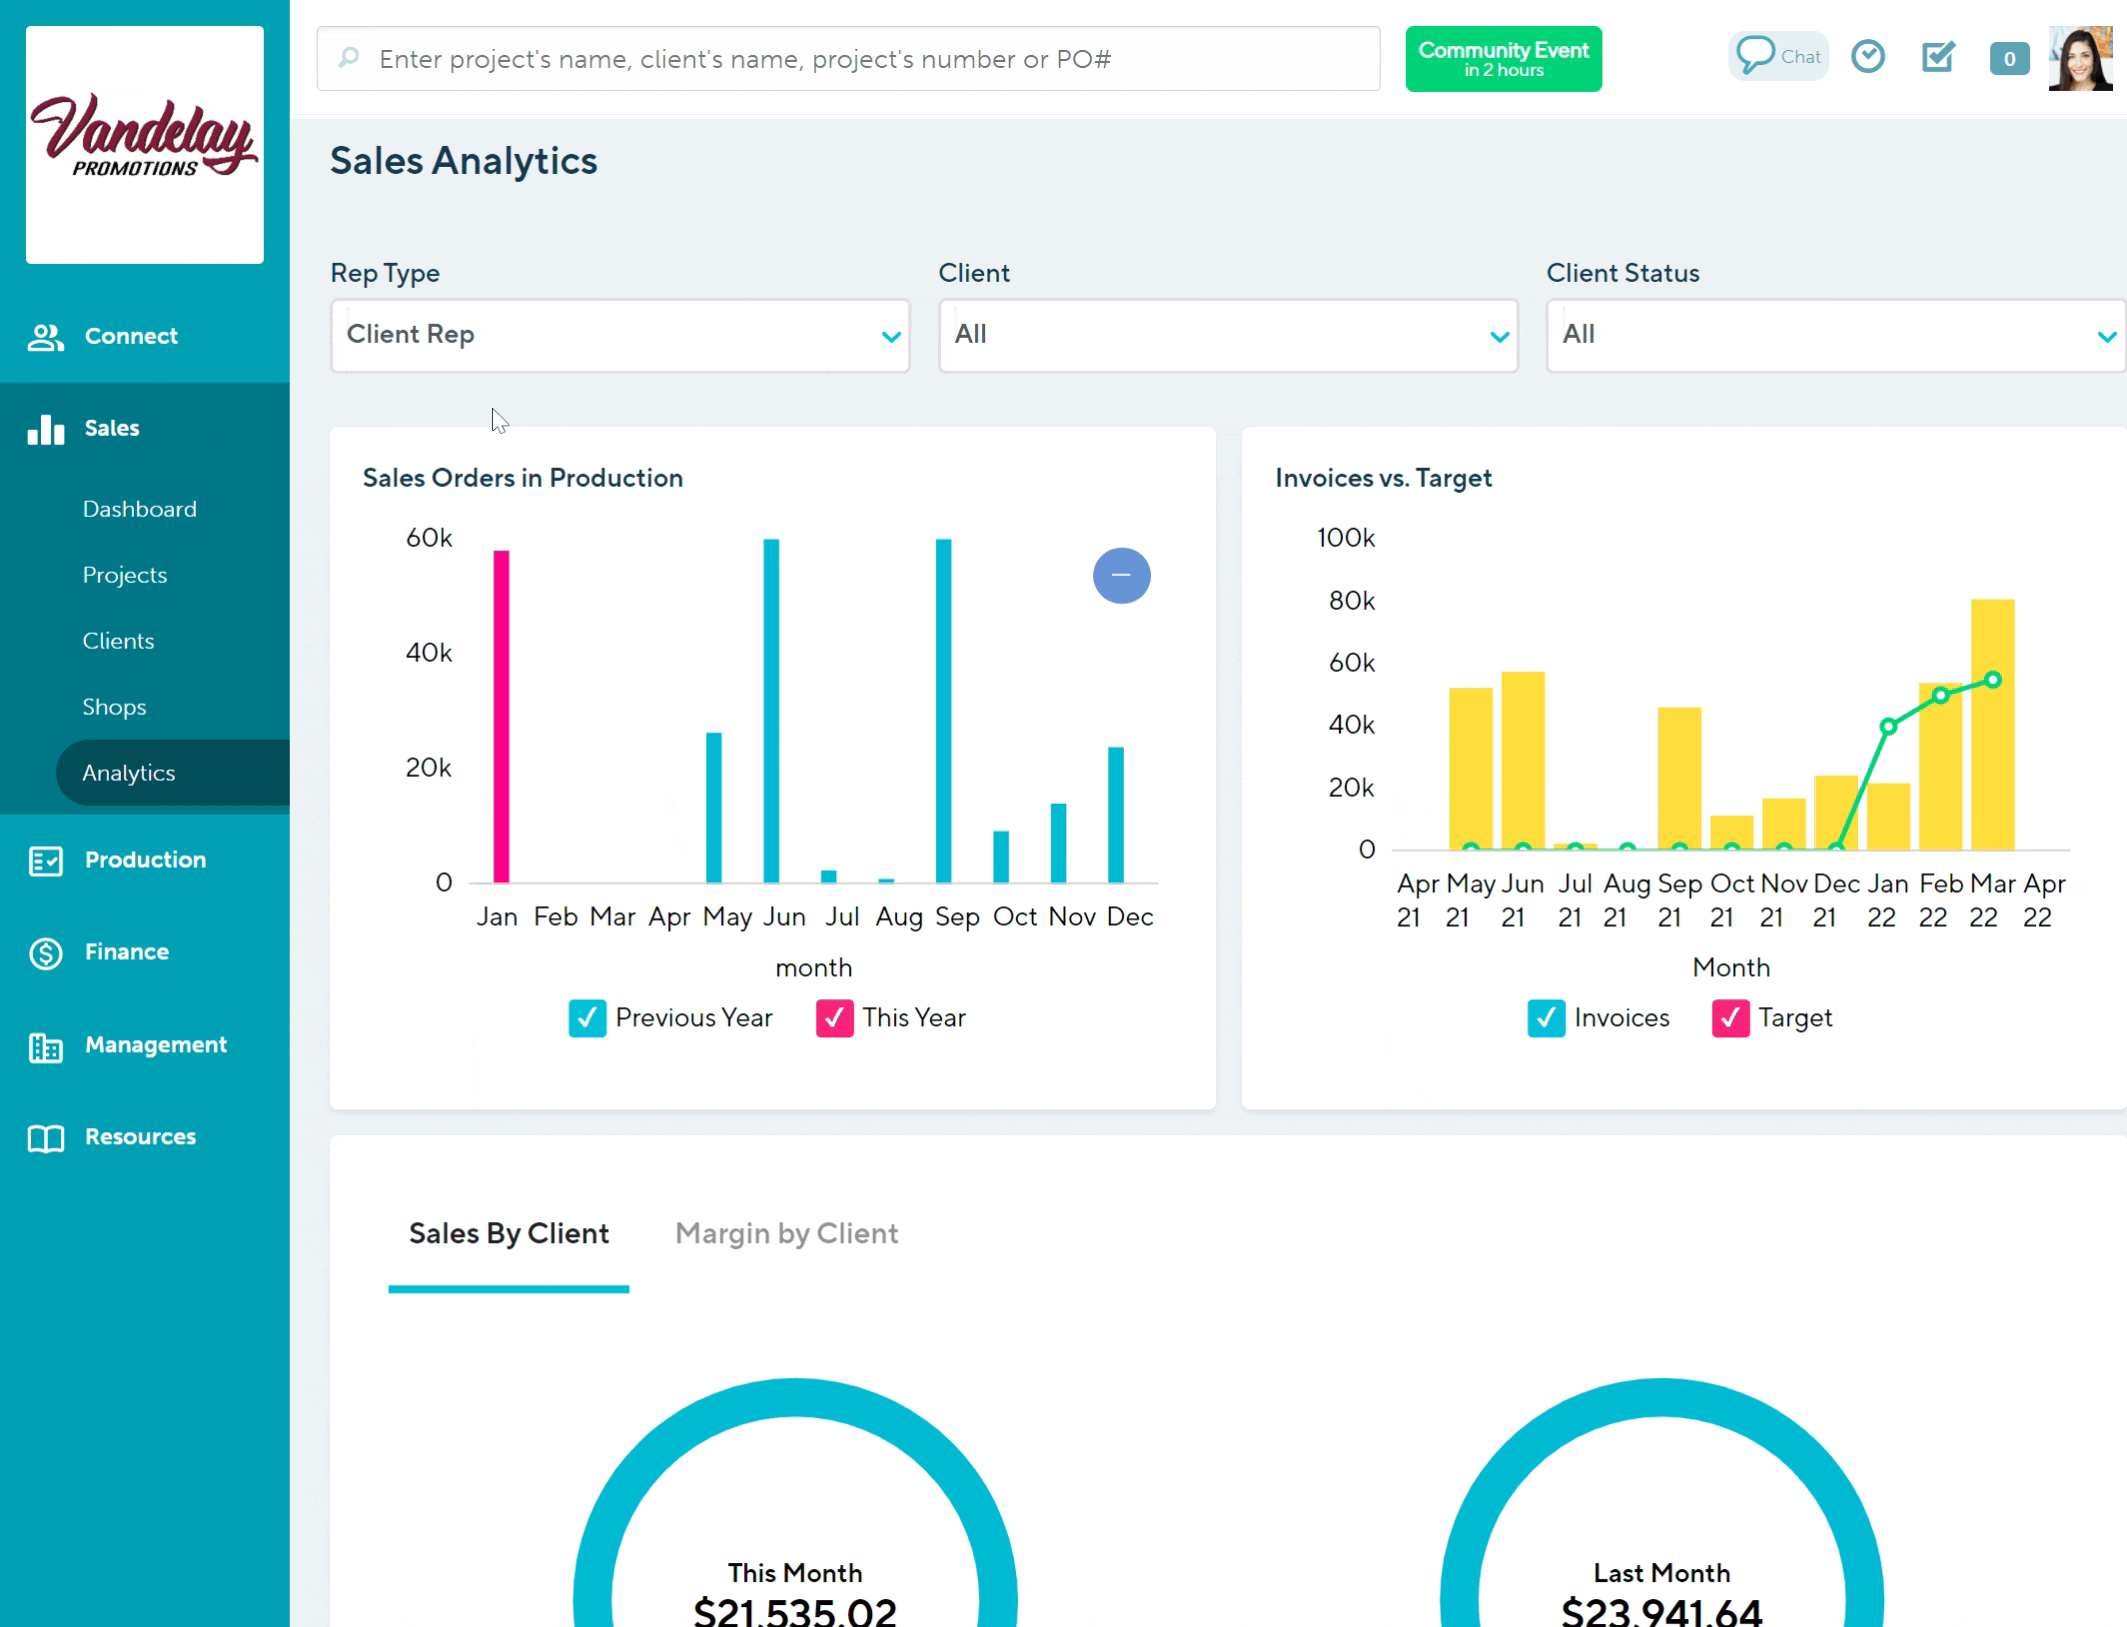Click the Community Event button

(x=1503, y=59)
